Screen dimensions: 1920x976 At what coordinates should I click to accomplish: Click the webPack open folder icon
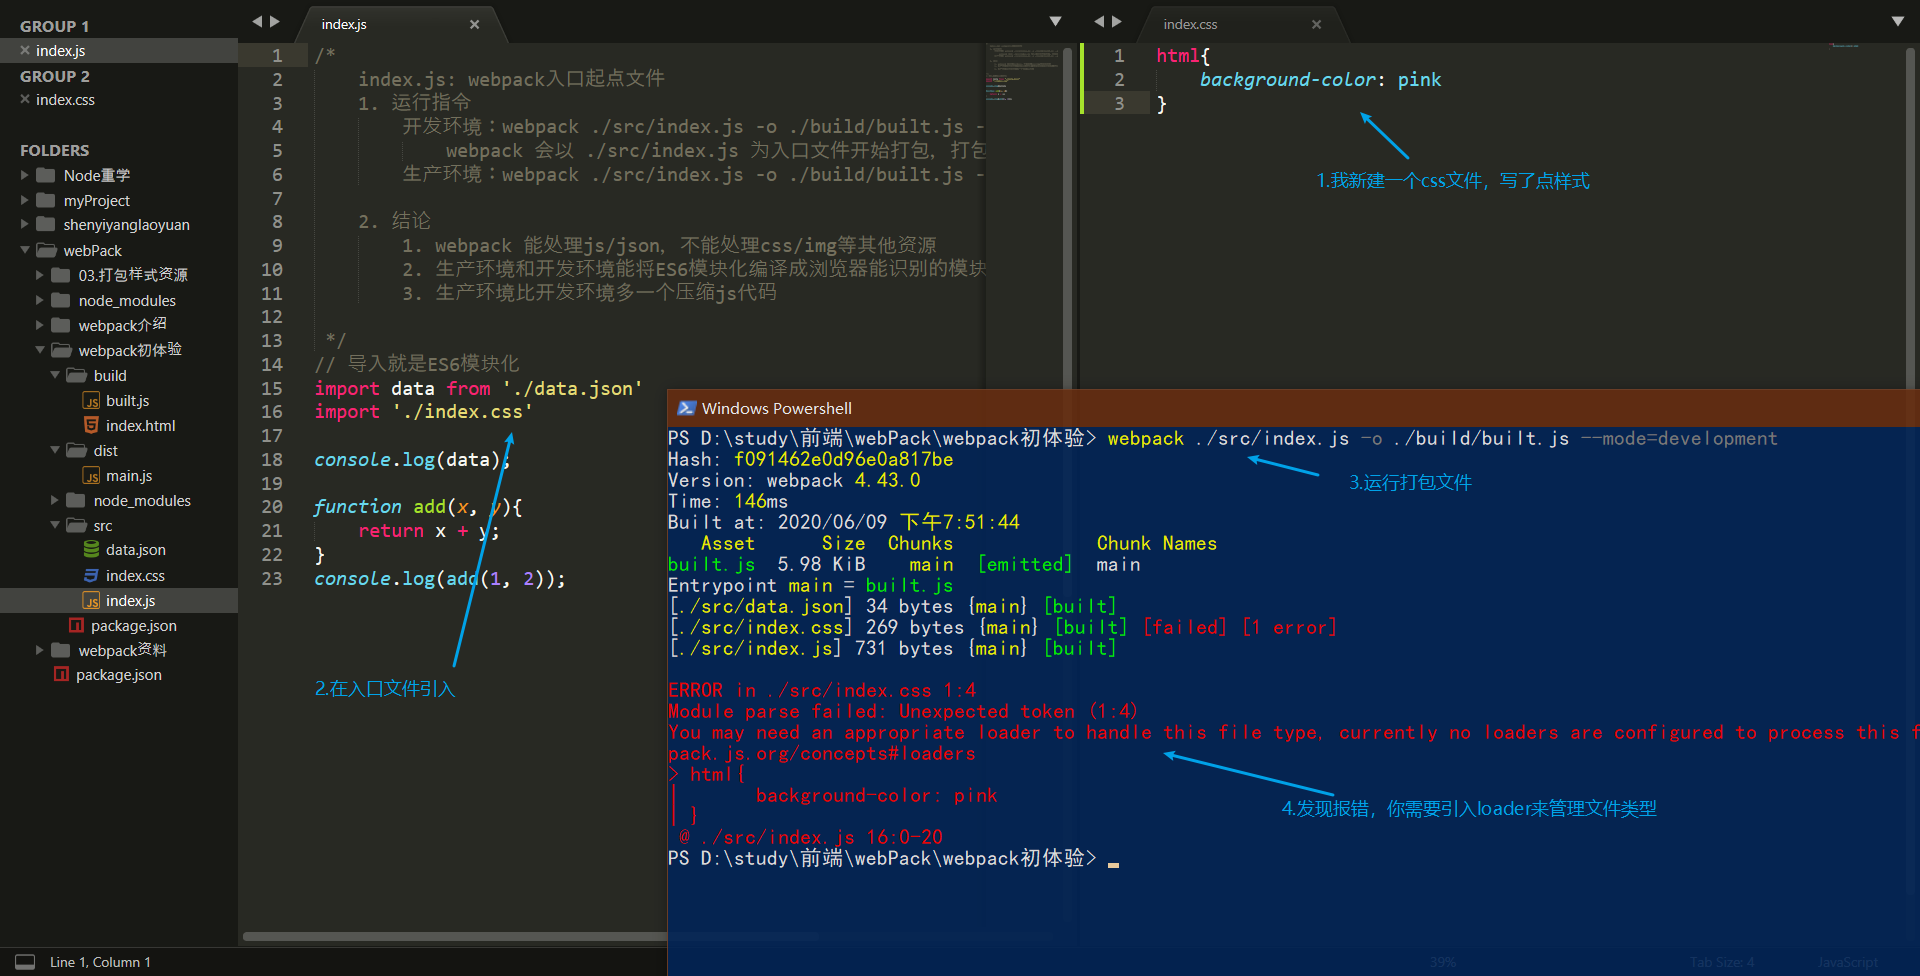click(x=46, y=250)
